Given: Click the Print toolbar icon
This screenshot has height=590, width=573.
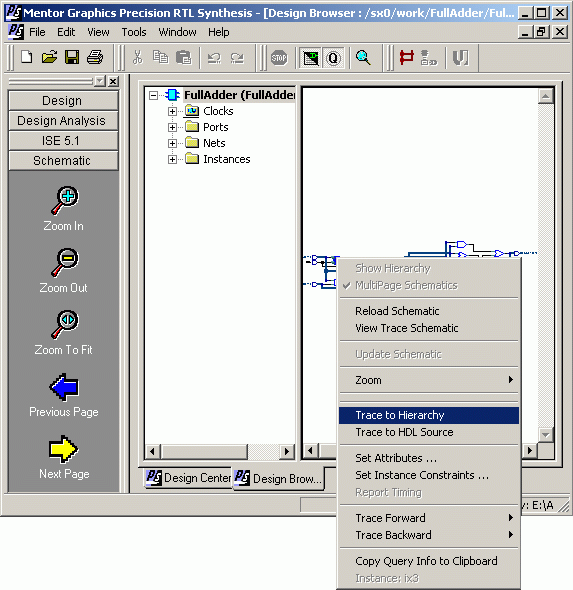Looking at the screenshot, I should coord(95,58).
